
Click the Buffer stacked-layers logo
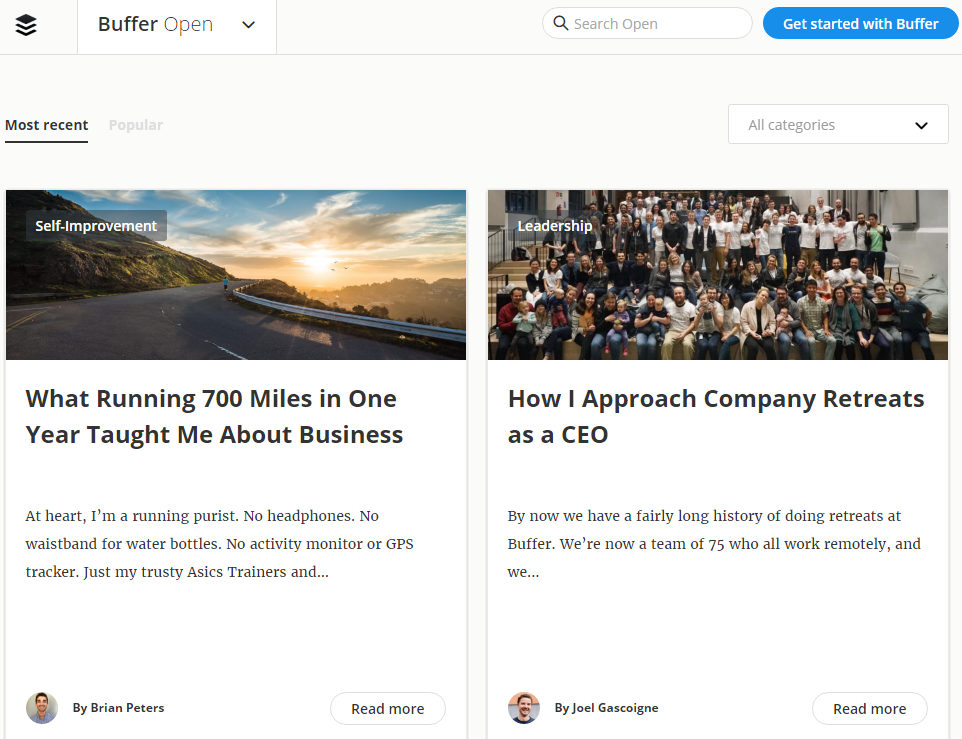coord(26,25)
